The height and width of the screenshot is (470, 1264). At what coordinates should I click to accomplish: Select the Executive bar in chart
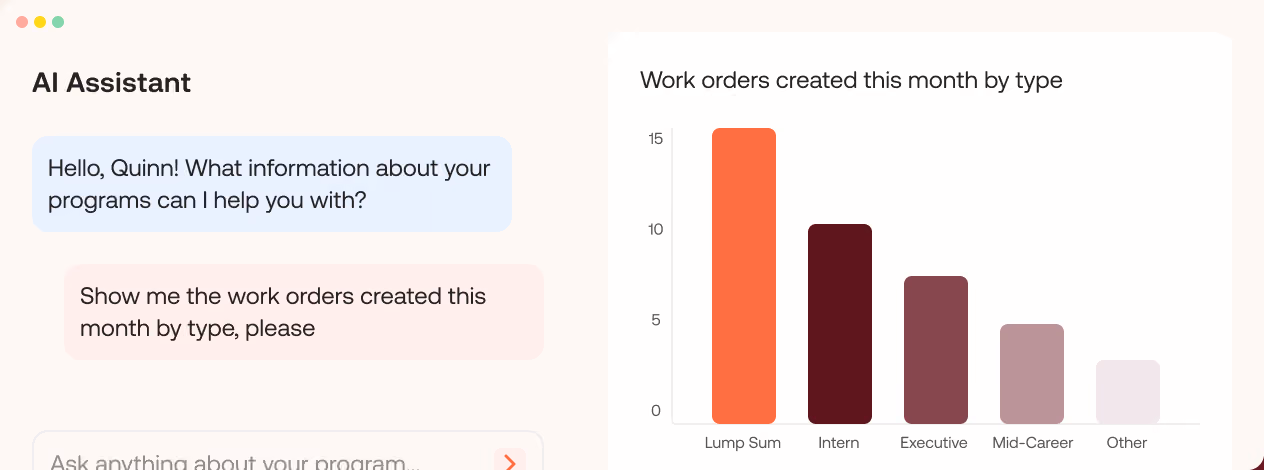[x=936, y=350]
